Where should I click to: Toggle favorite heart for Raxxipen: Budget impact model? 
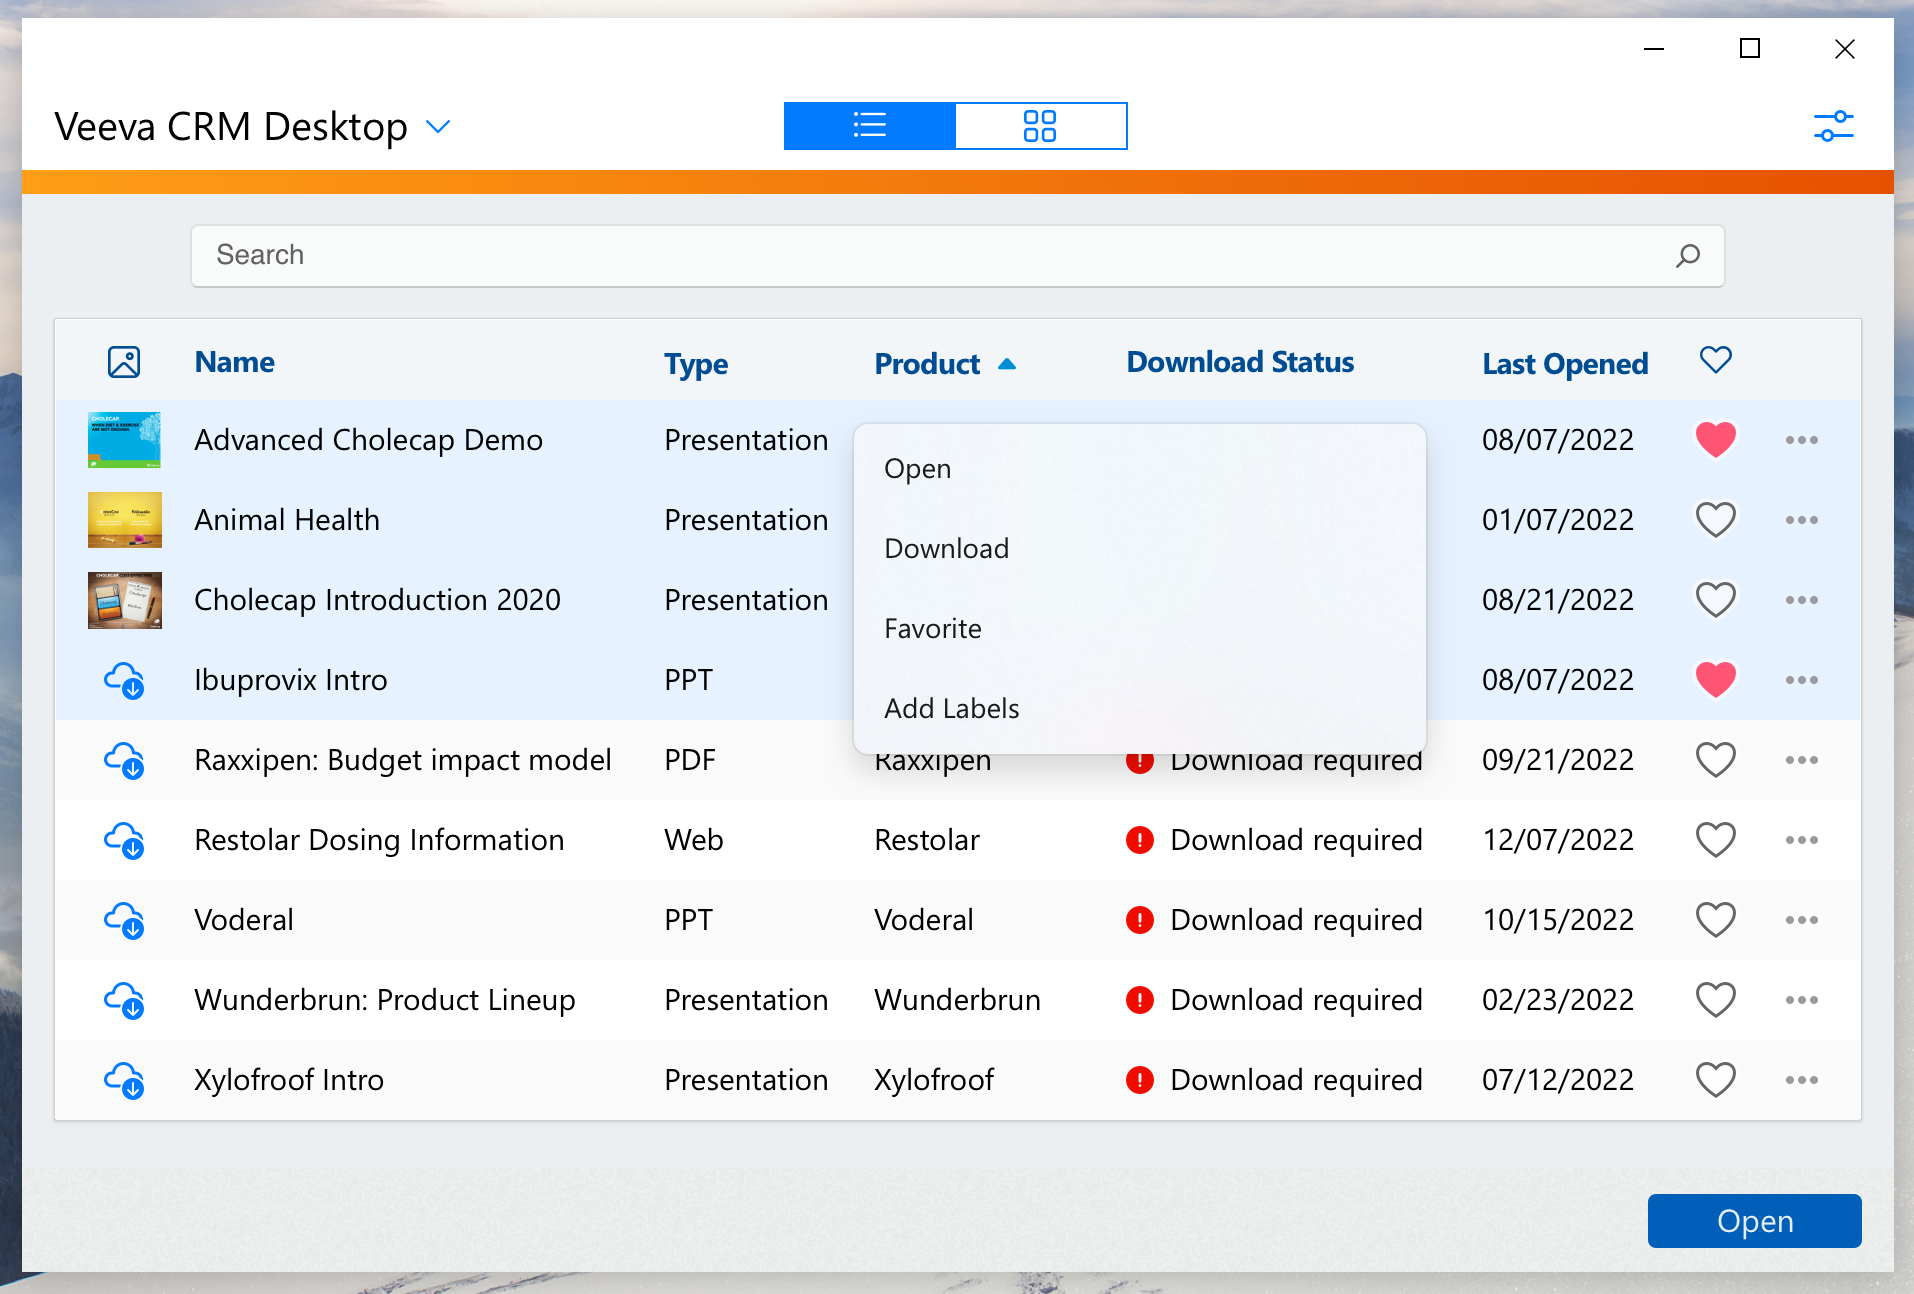(1715, 760)
